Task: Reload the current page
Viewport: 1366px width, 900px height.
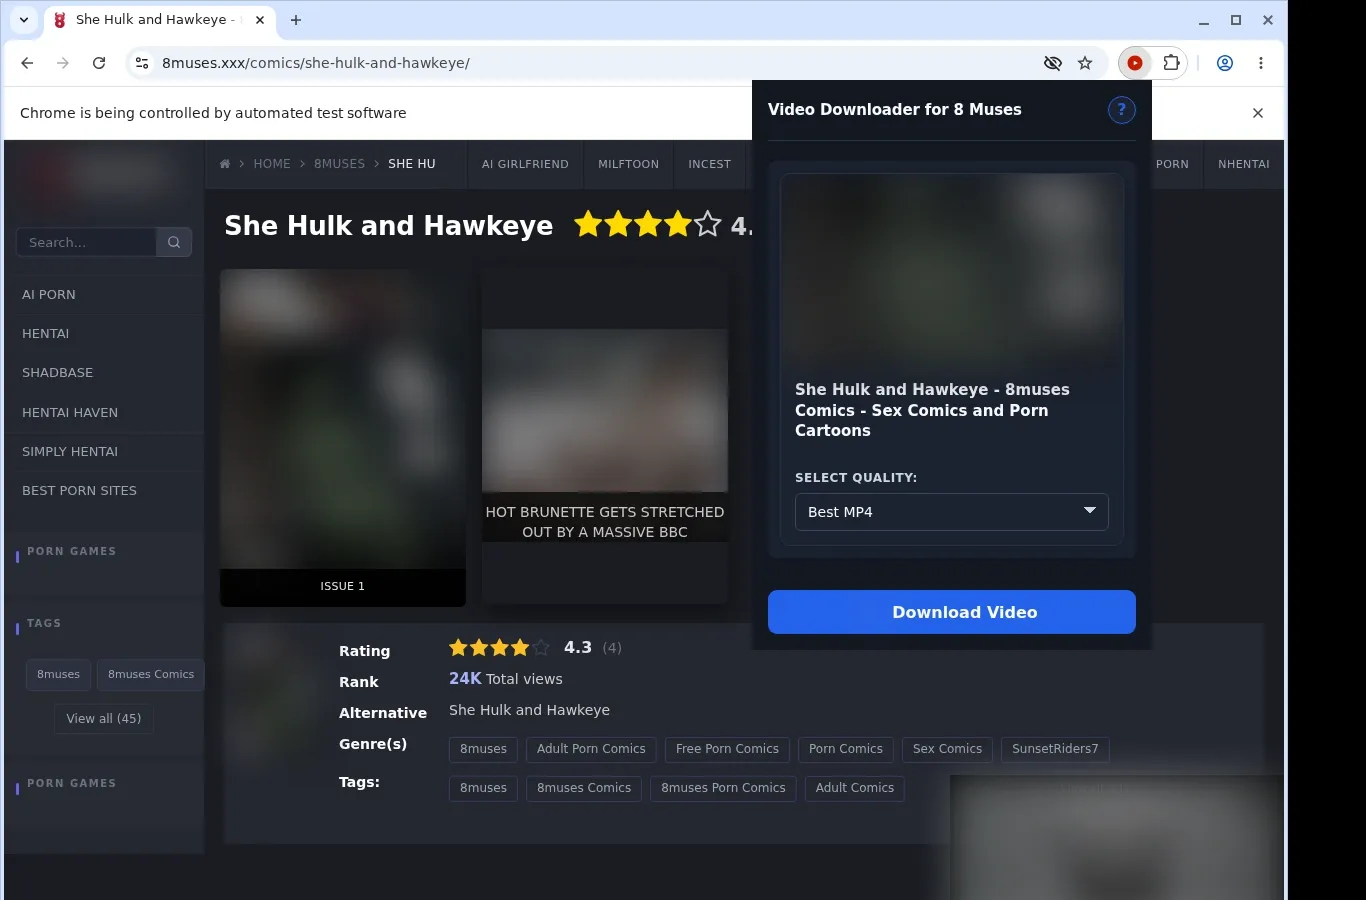Action: tap(99, 63)
